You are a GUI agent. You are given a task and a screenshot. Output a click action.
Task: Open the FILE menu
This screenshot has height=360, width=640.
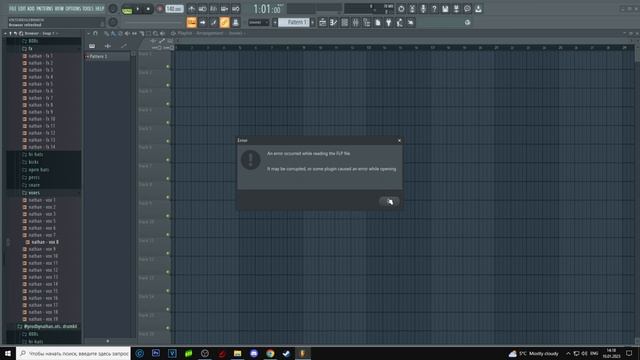click(13, 9)
